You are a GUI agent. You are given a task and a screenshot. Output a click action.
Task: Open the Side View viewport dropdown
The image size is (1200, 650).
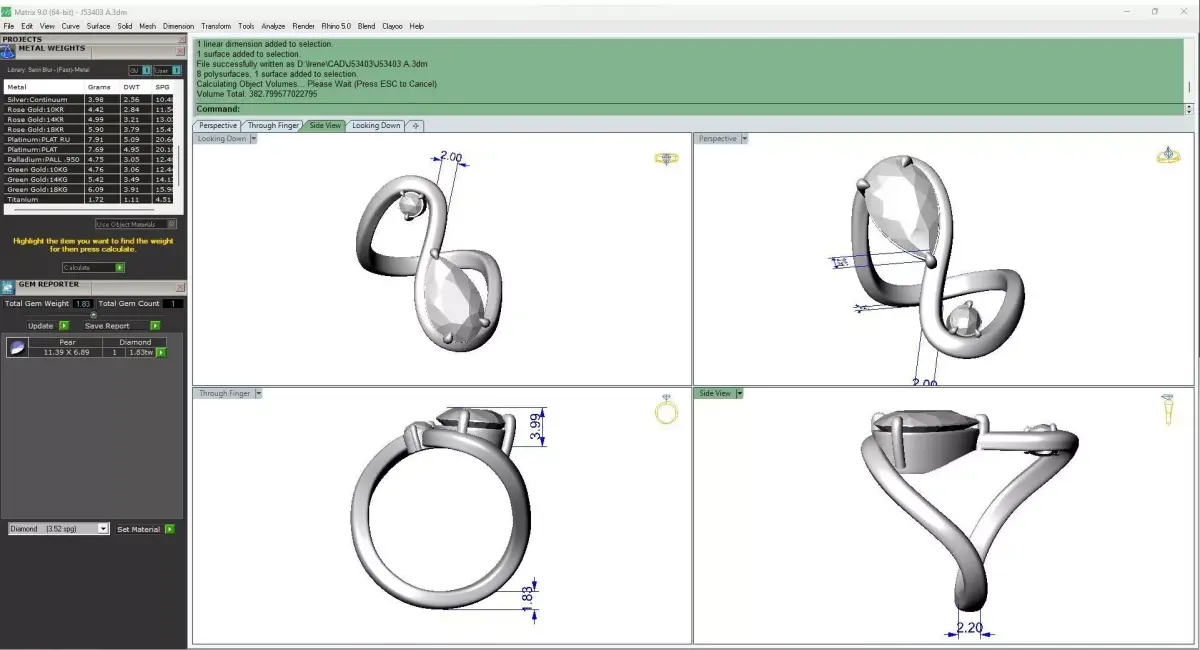739,393
